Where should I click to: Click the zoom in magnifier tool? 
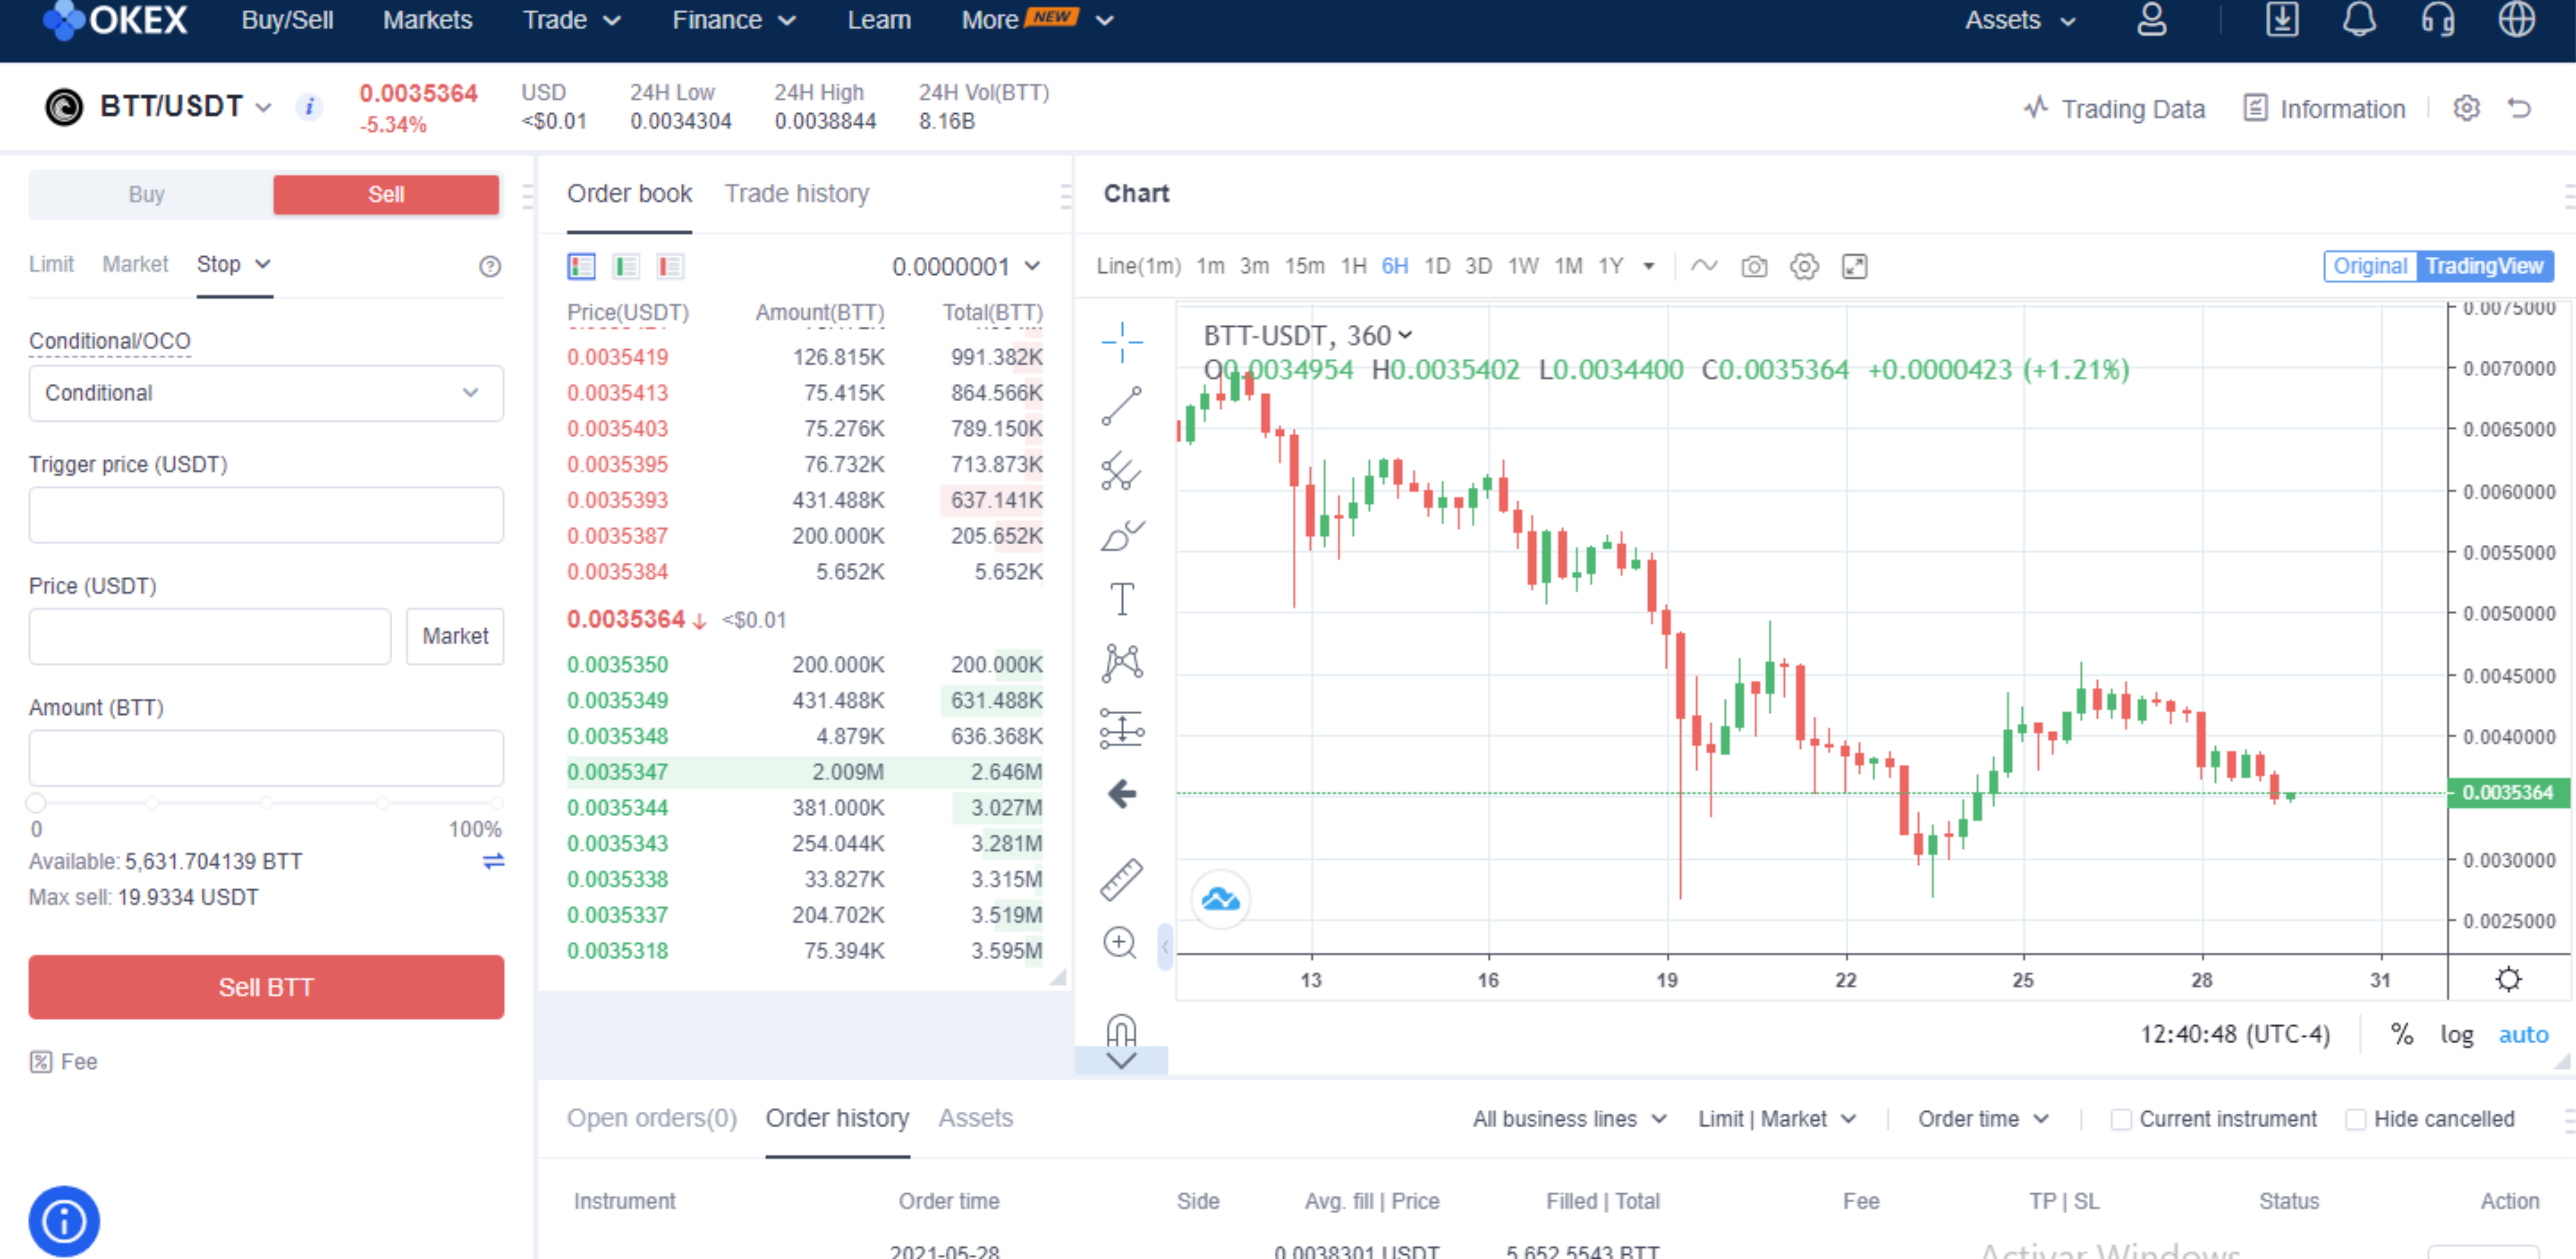coord(1120,943)
